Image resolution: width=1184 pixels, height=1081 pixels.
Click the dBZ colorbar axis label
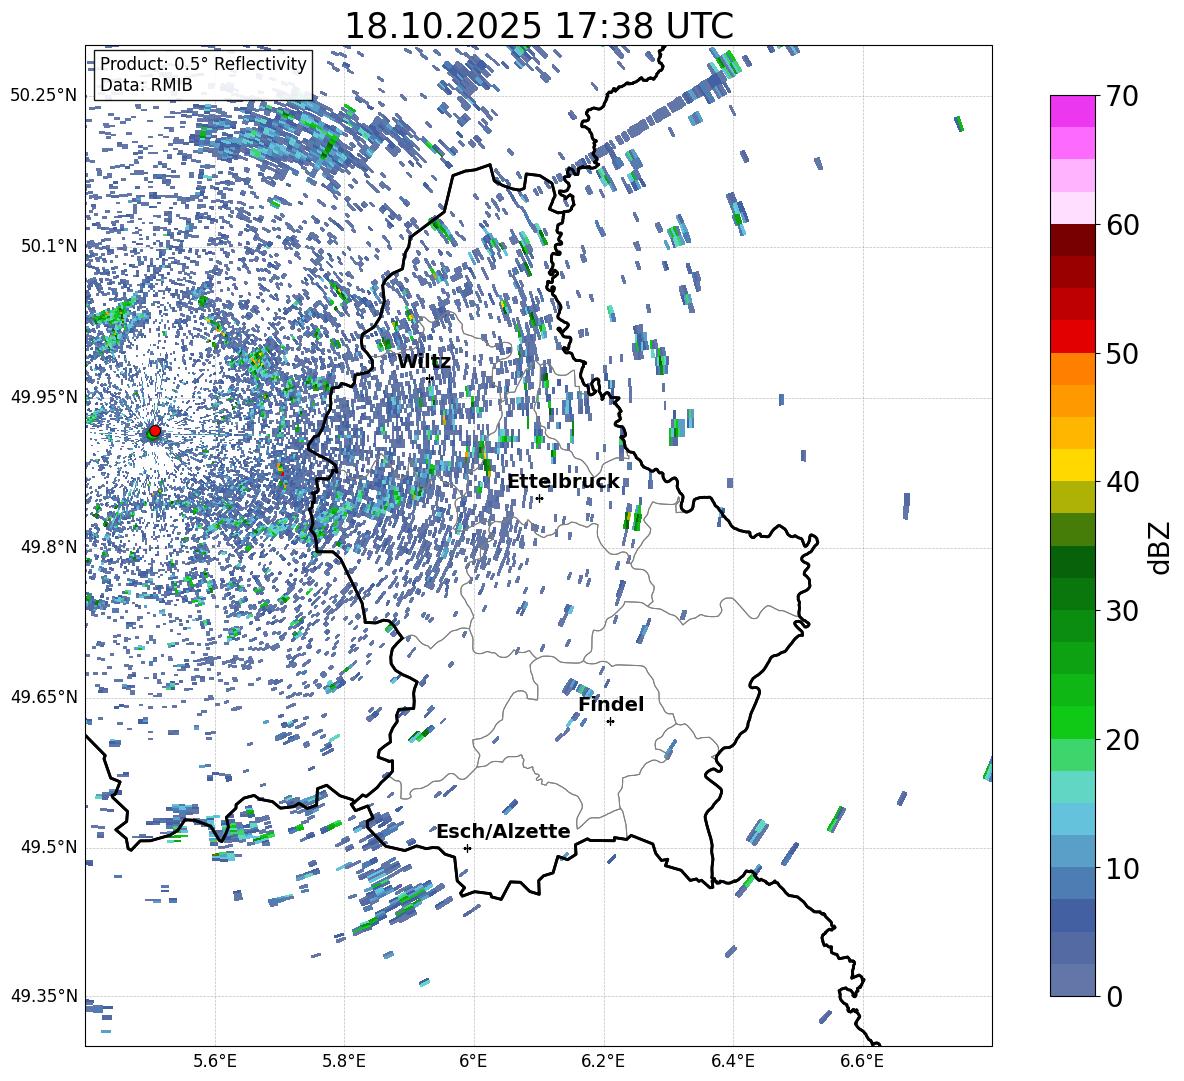tap(1160, 547)
